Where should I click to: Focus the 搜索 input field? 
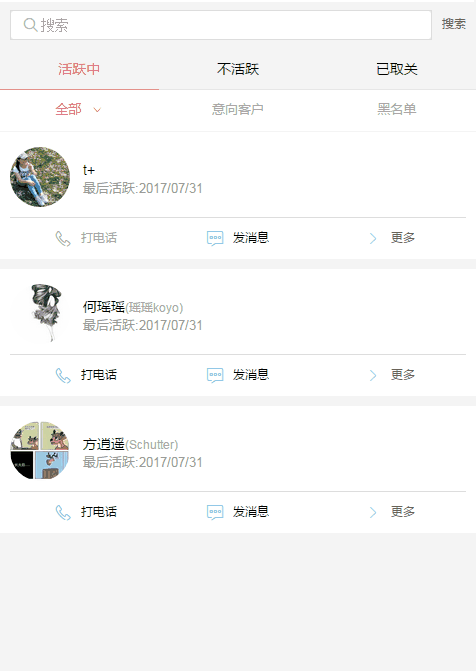coord(221,25)
